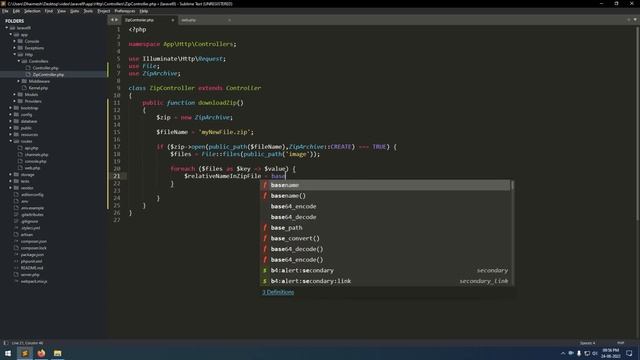Viewport: 640px width, 360px height.
Task: Expand the Models folder
Action: [x=15, y=94]
